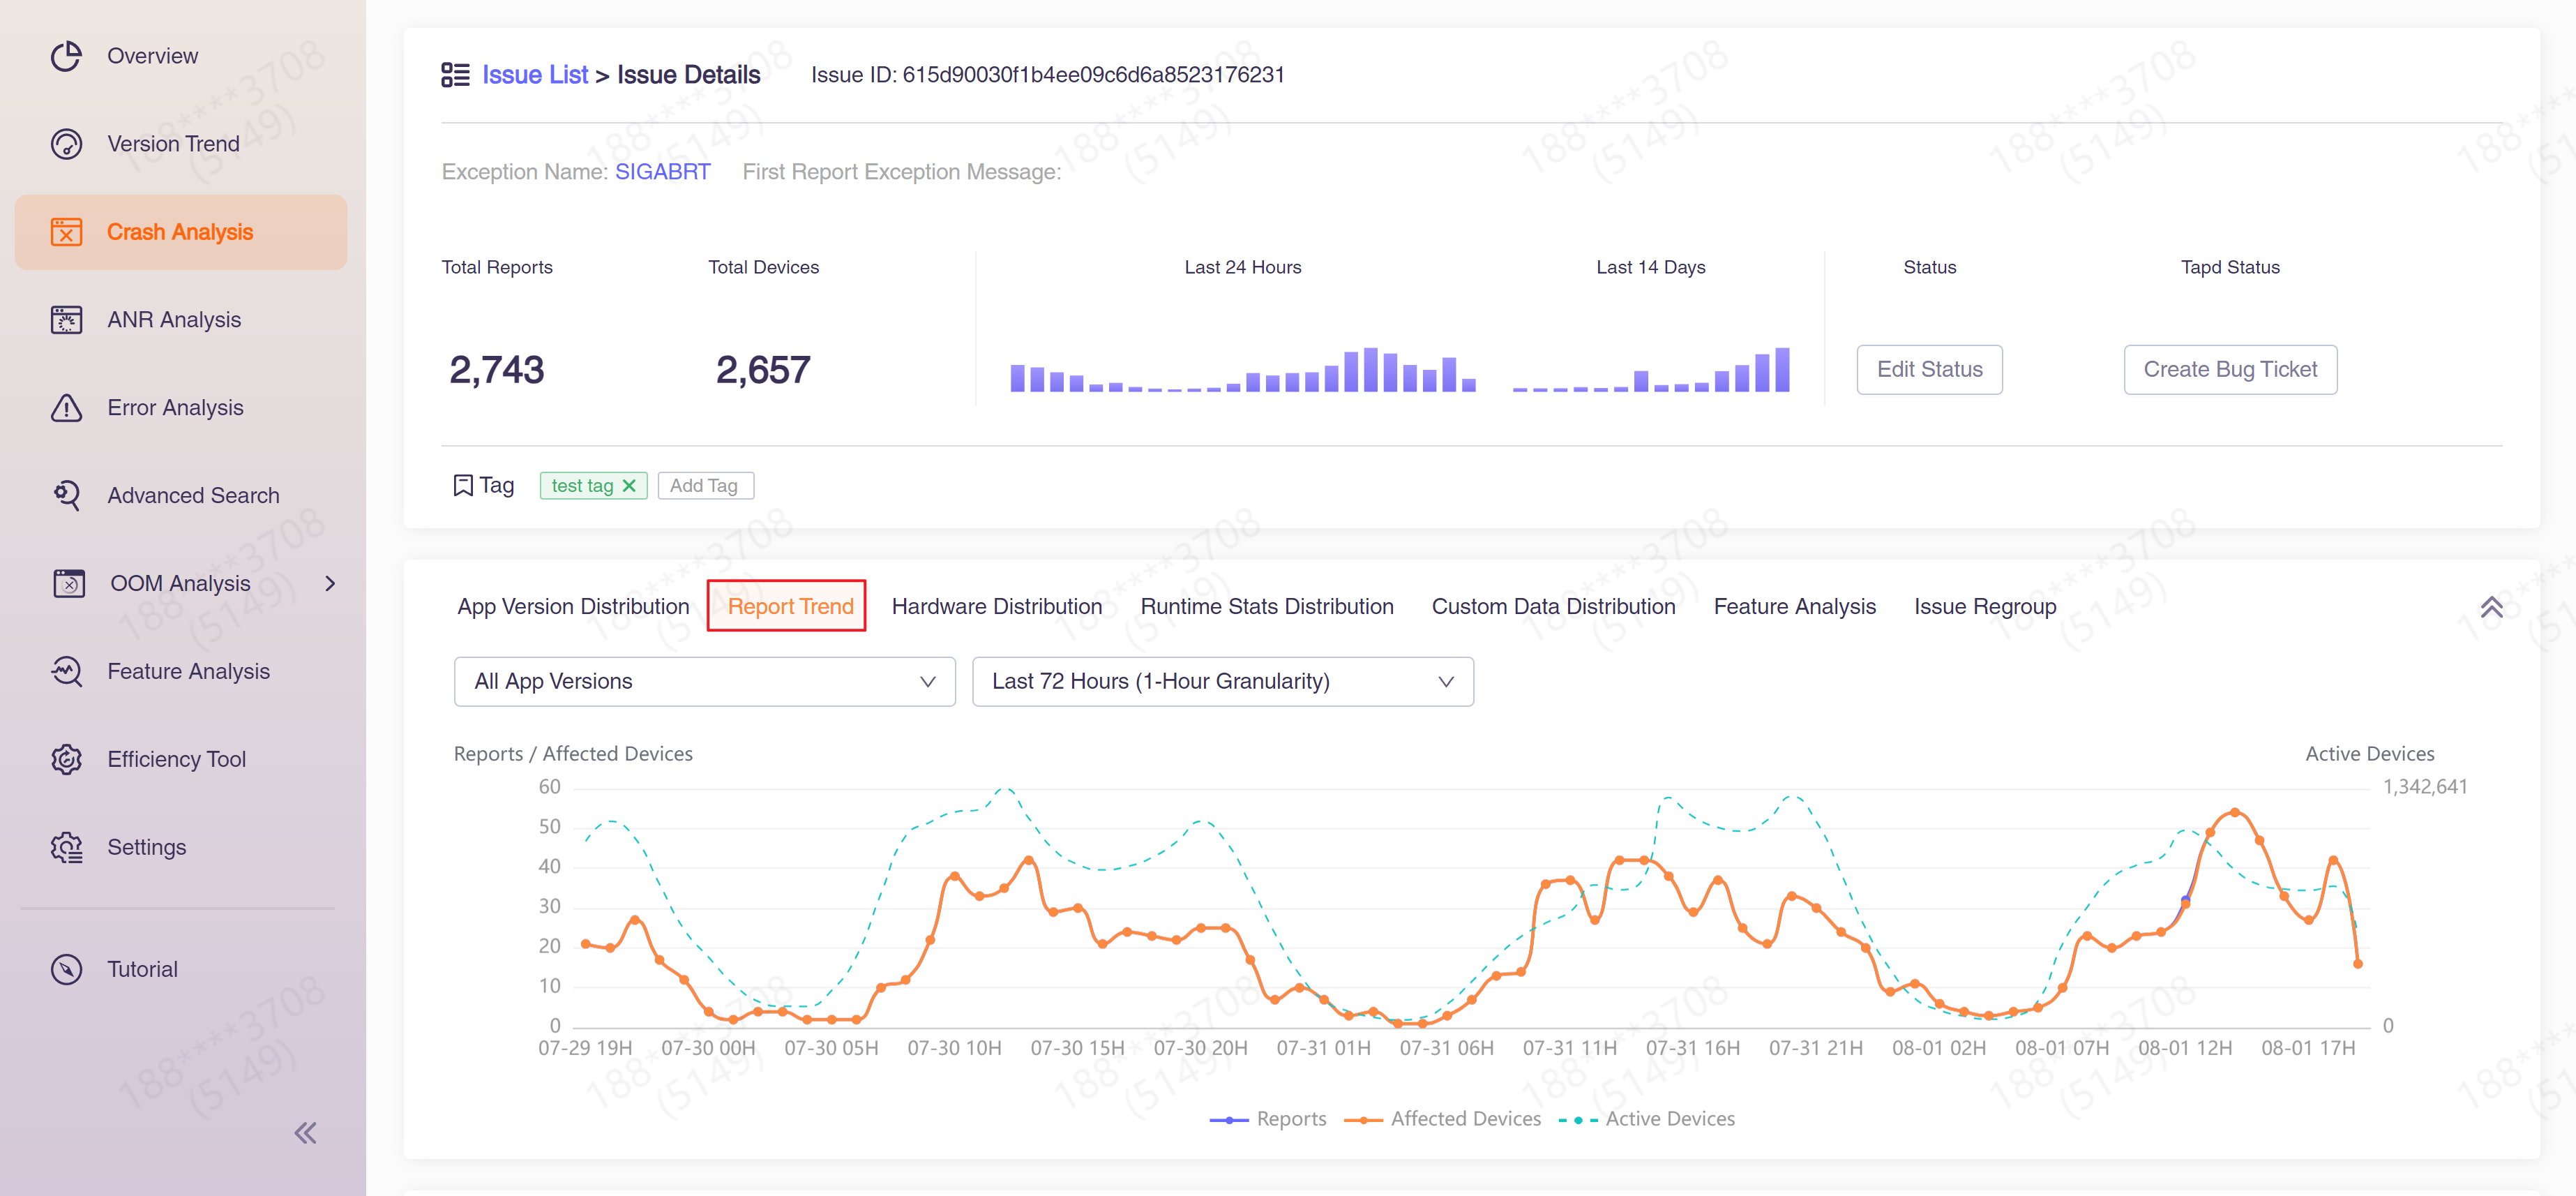Viewport: 2576px width, 1196px height.
Task: Click the Edit Status button
Action: (1929, 370)
